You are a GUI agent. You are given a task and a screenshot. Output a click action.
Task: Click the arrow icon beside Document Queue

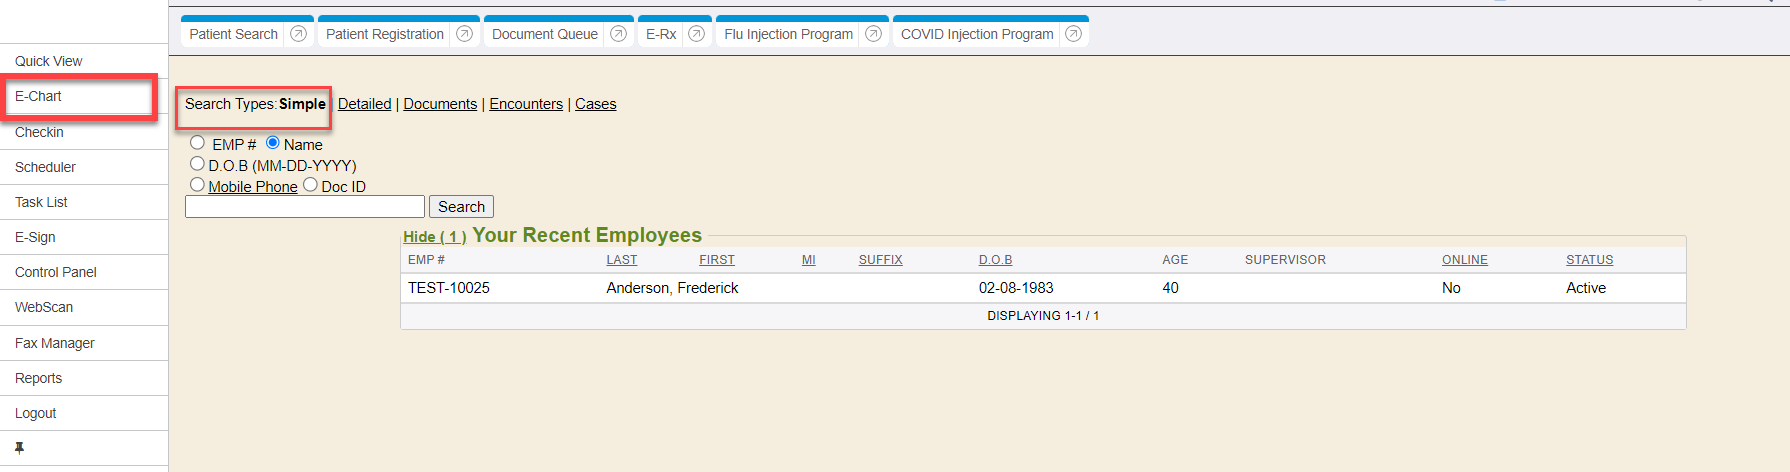pos(618,34)
